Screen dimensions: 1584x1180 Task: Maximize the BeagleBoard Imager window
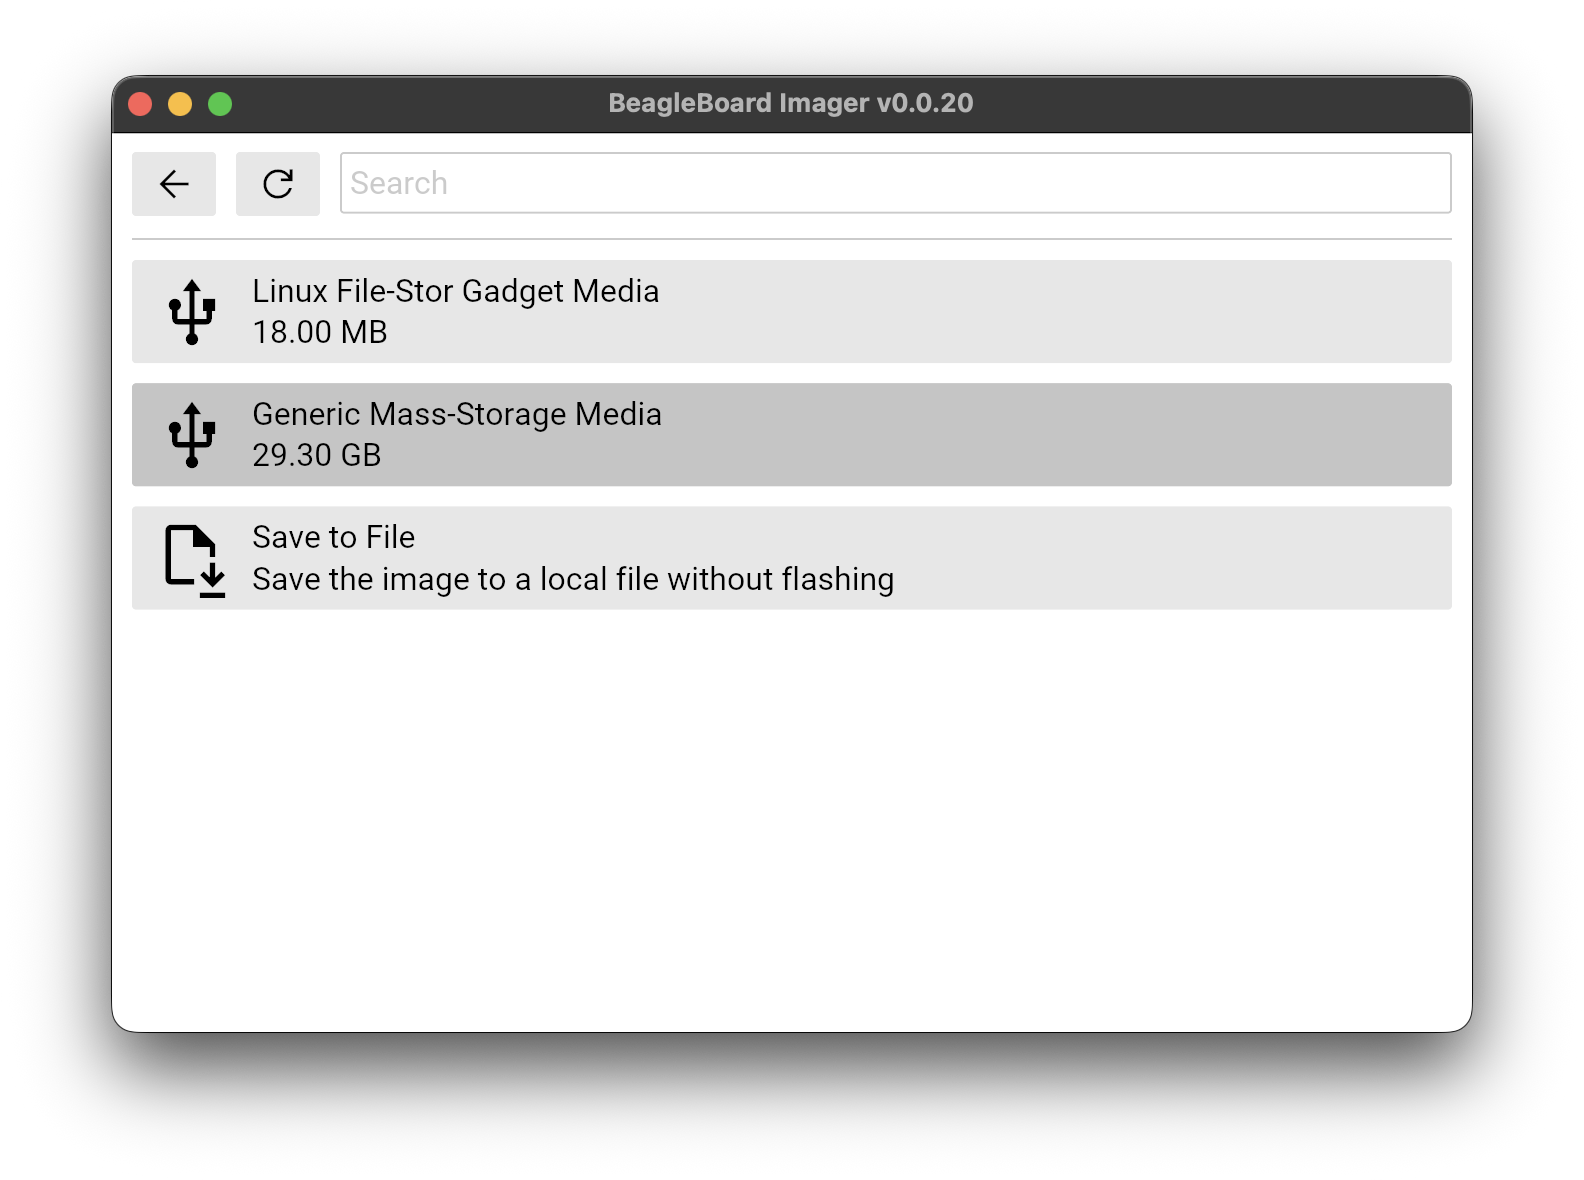(x=220, y=104)
